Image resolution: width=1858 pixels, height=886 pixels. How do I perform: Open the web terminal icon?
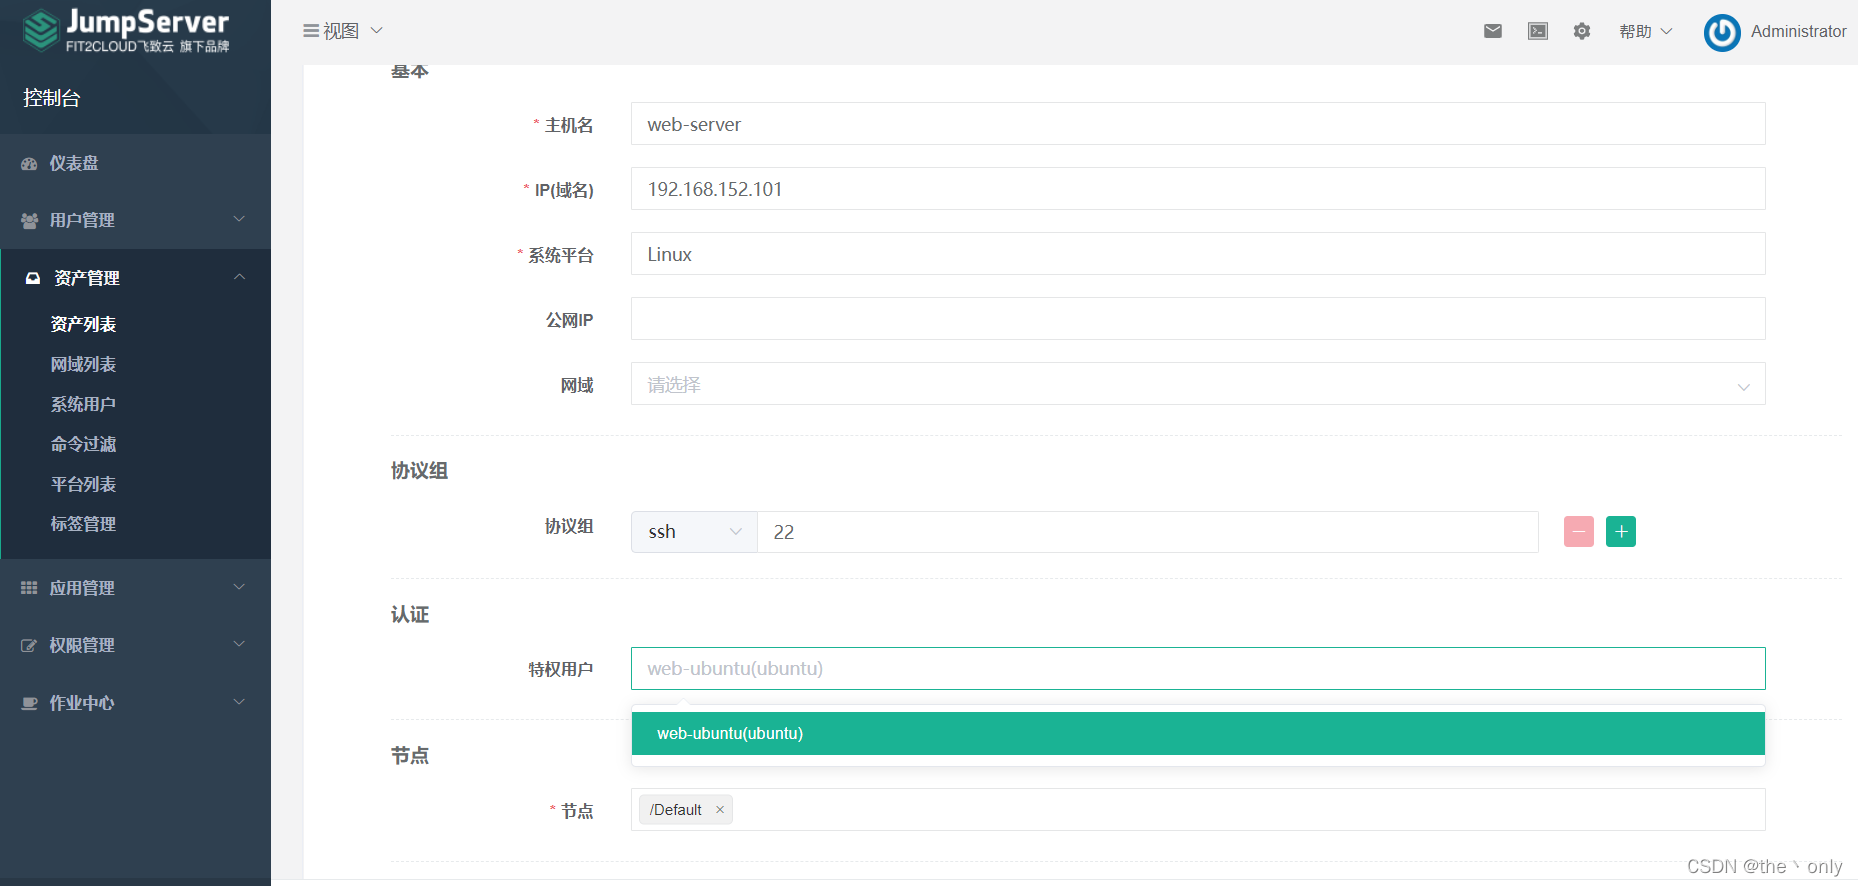[x=1538, y=31]
